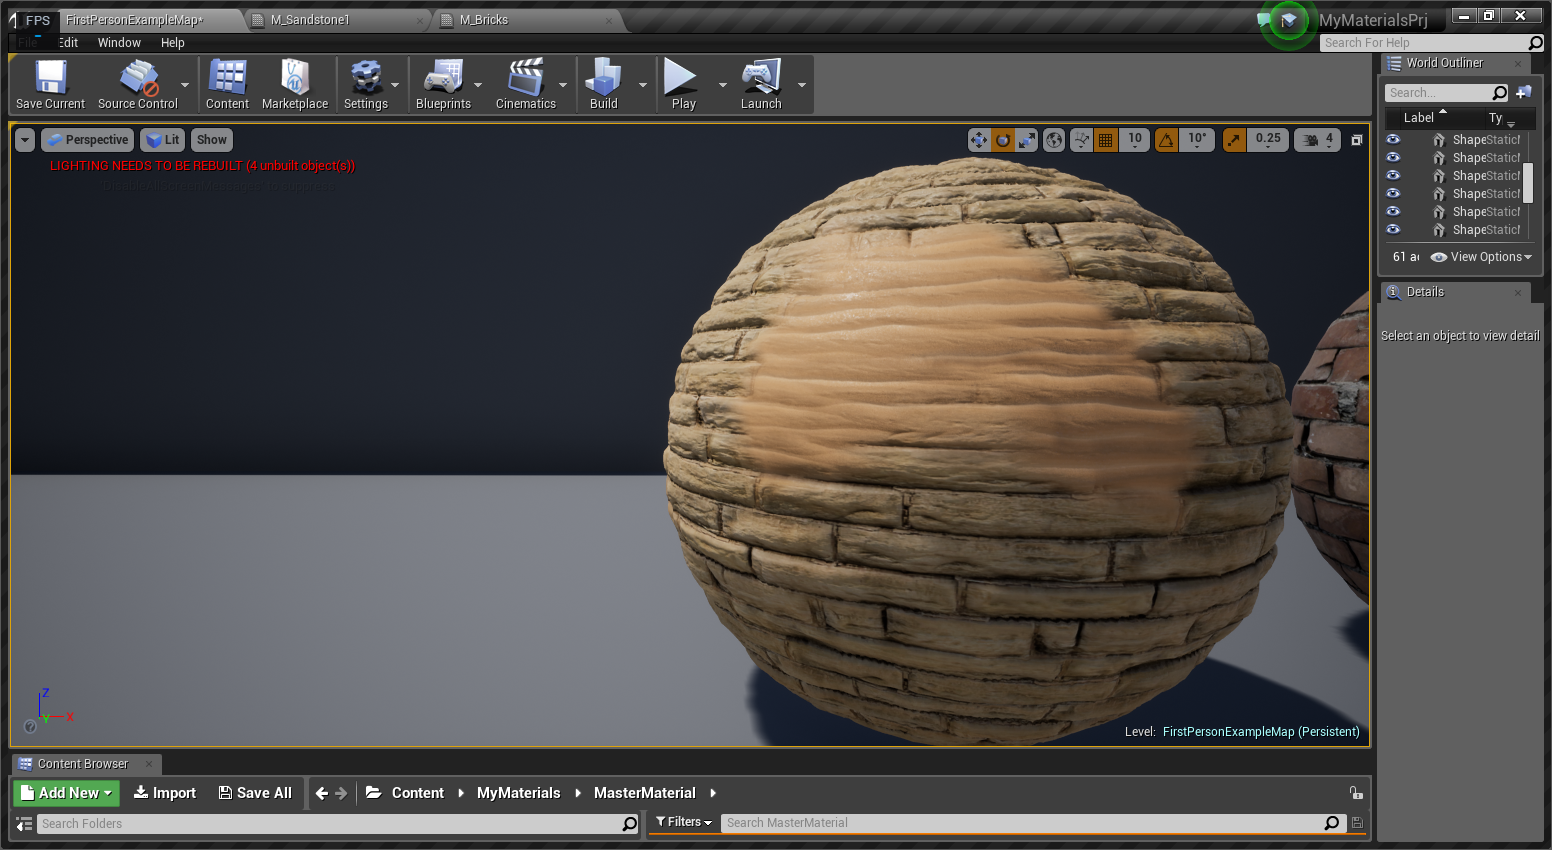Expand the View Options dropdown in World Outliner

1480,256
